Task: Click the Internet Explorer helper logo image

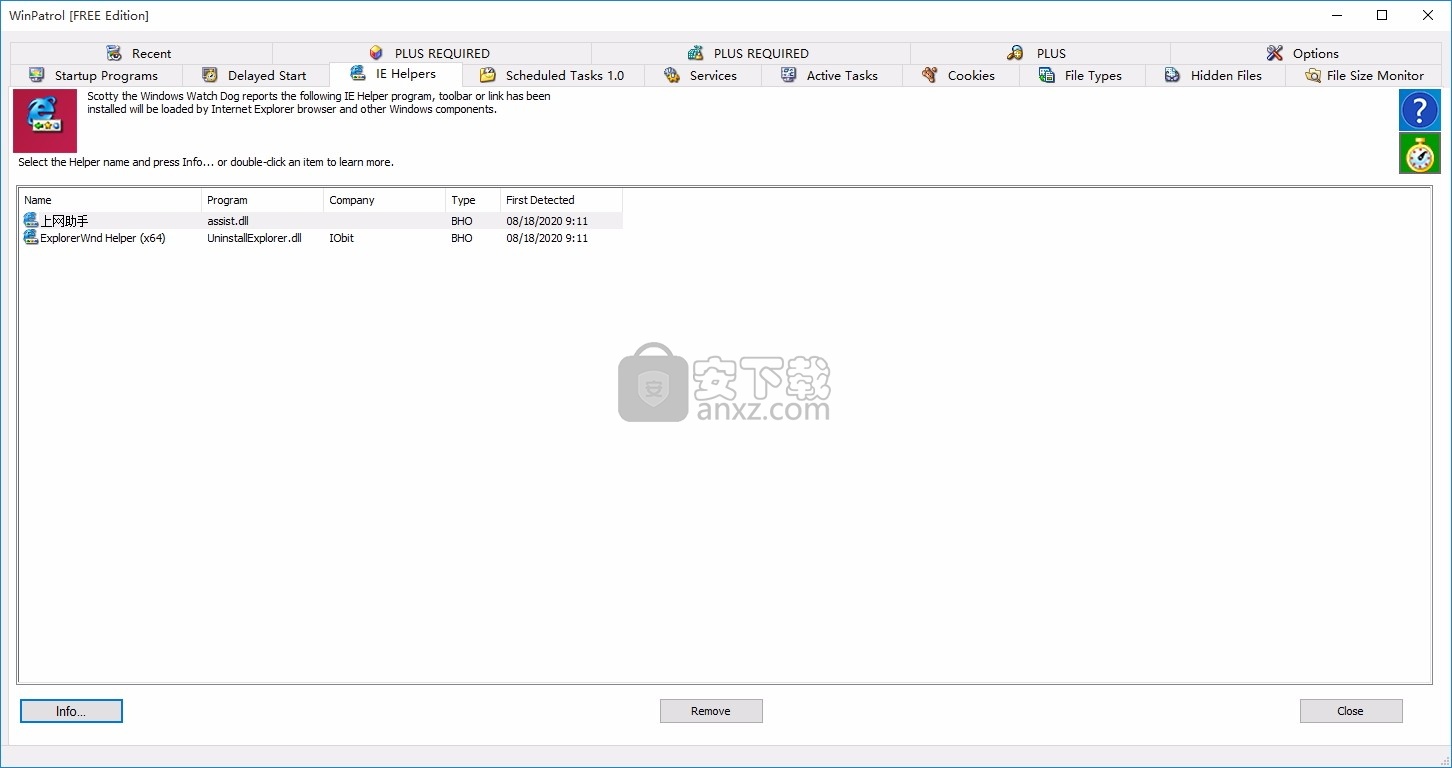Action: tap(45, 121)
